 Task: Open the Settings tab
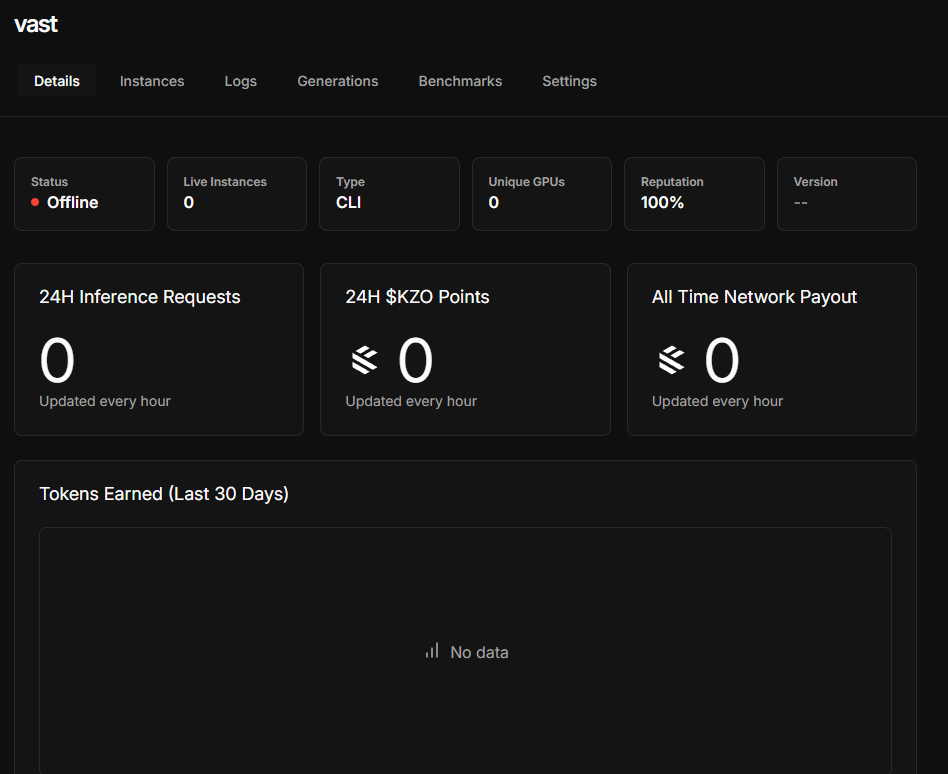pyautogui.click(x=570, y=81)
